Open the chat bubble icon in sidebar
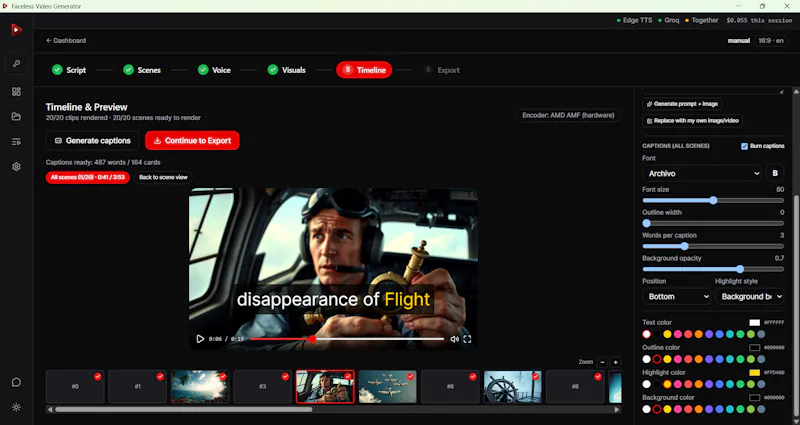Viewport: 800px width, 425px height. coord(16,382)
